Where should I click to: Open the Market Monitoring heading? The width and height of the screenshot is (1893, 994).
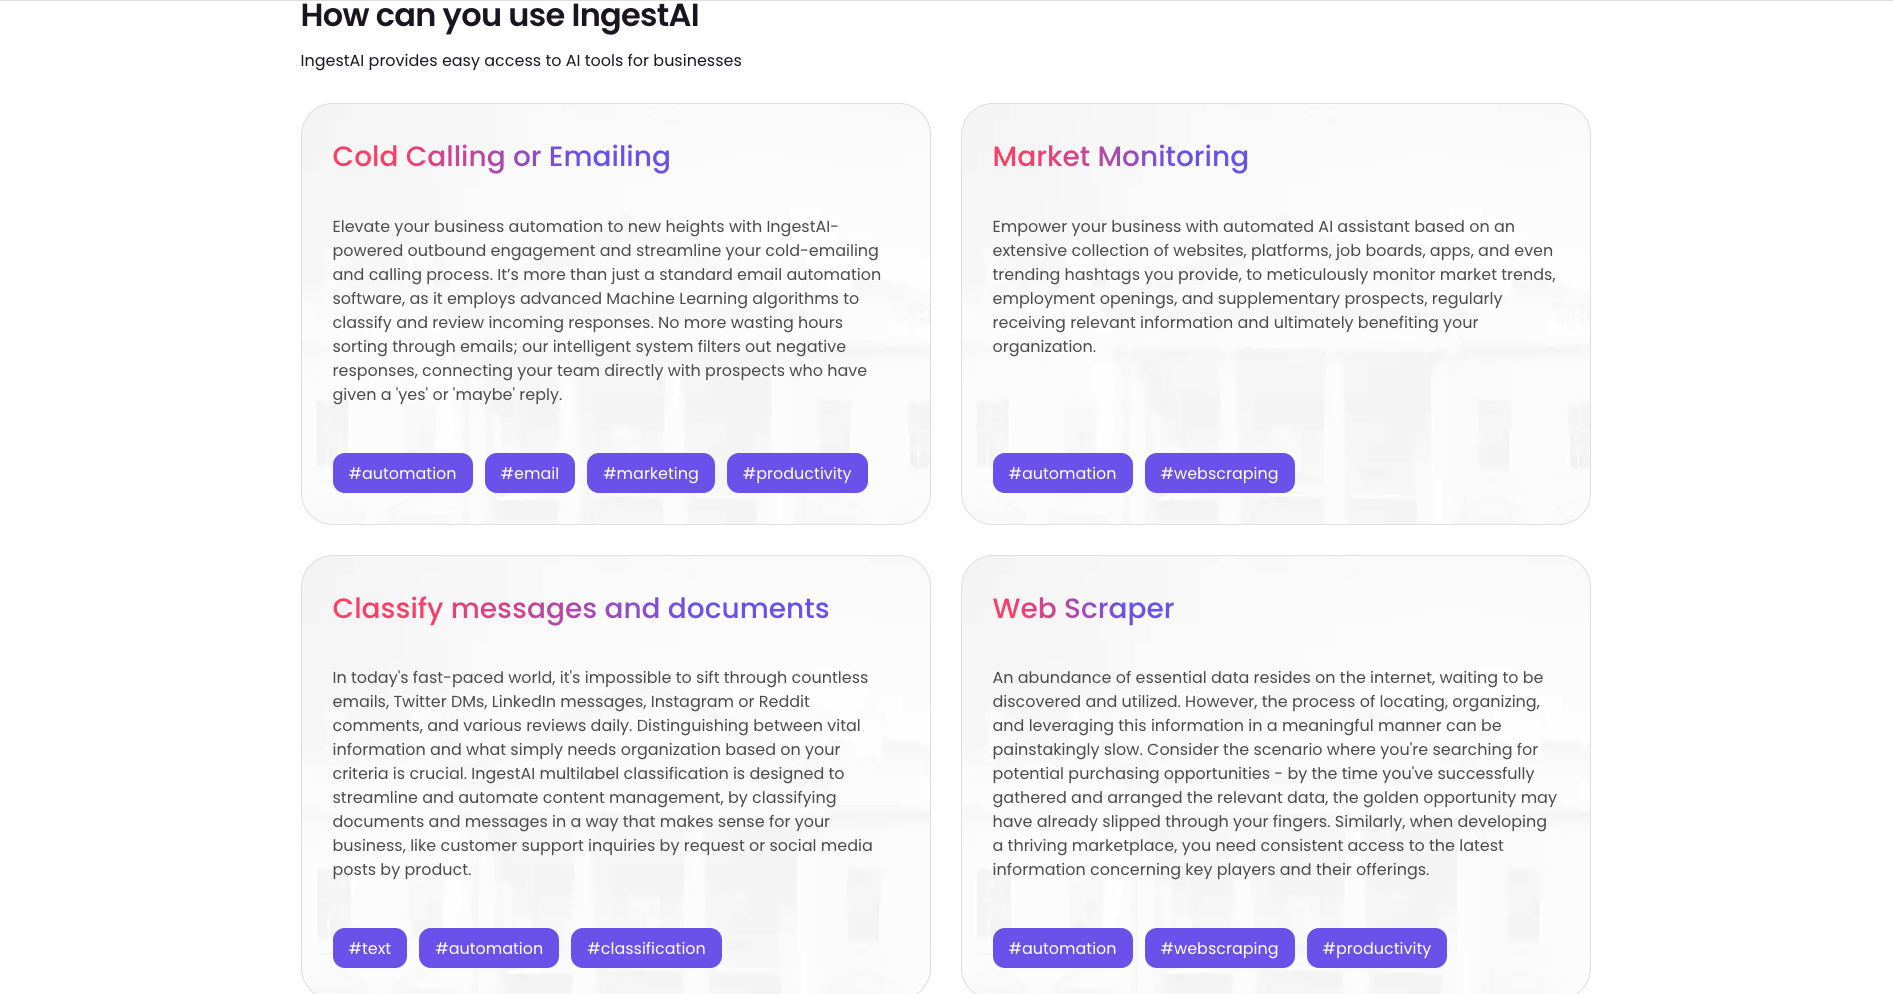click(x=1120, y=157)
